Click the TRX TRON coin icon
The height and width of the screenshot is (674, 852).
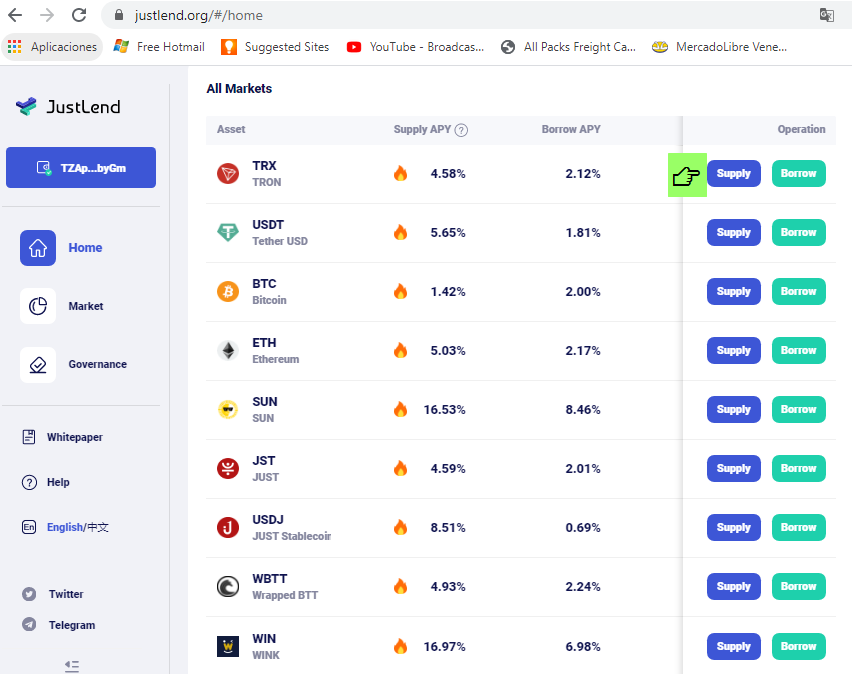(x=228, y=174)
